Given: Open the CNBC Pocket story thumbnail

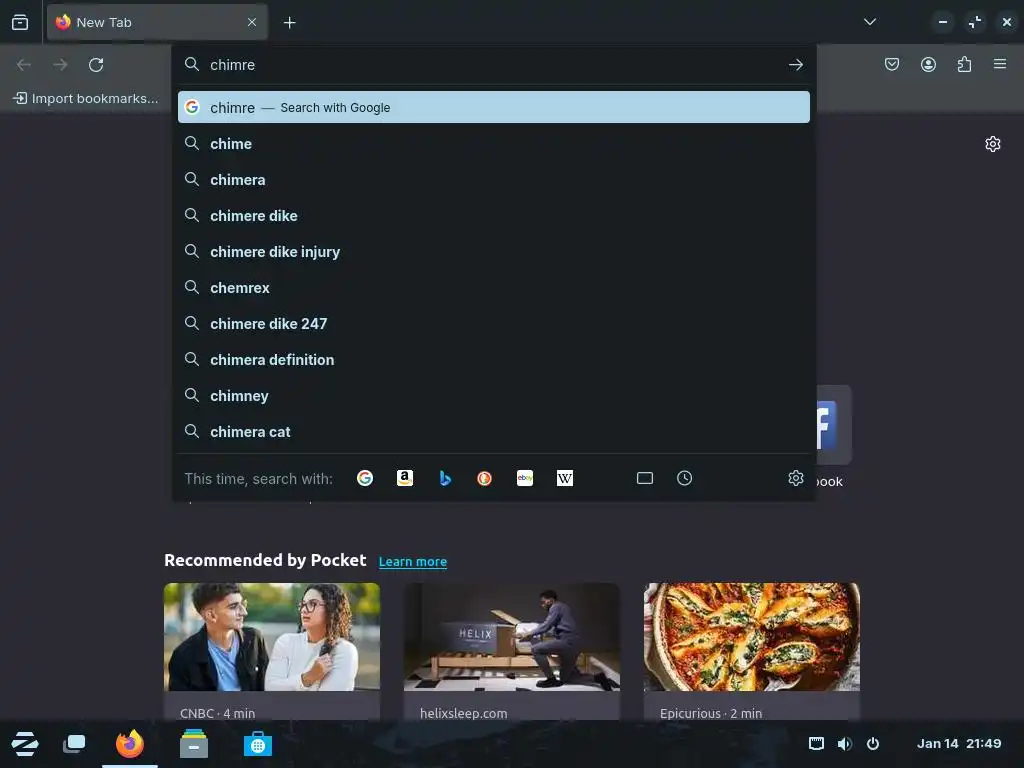Looking at the screenshot, I should (272, 637).
